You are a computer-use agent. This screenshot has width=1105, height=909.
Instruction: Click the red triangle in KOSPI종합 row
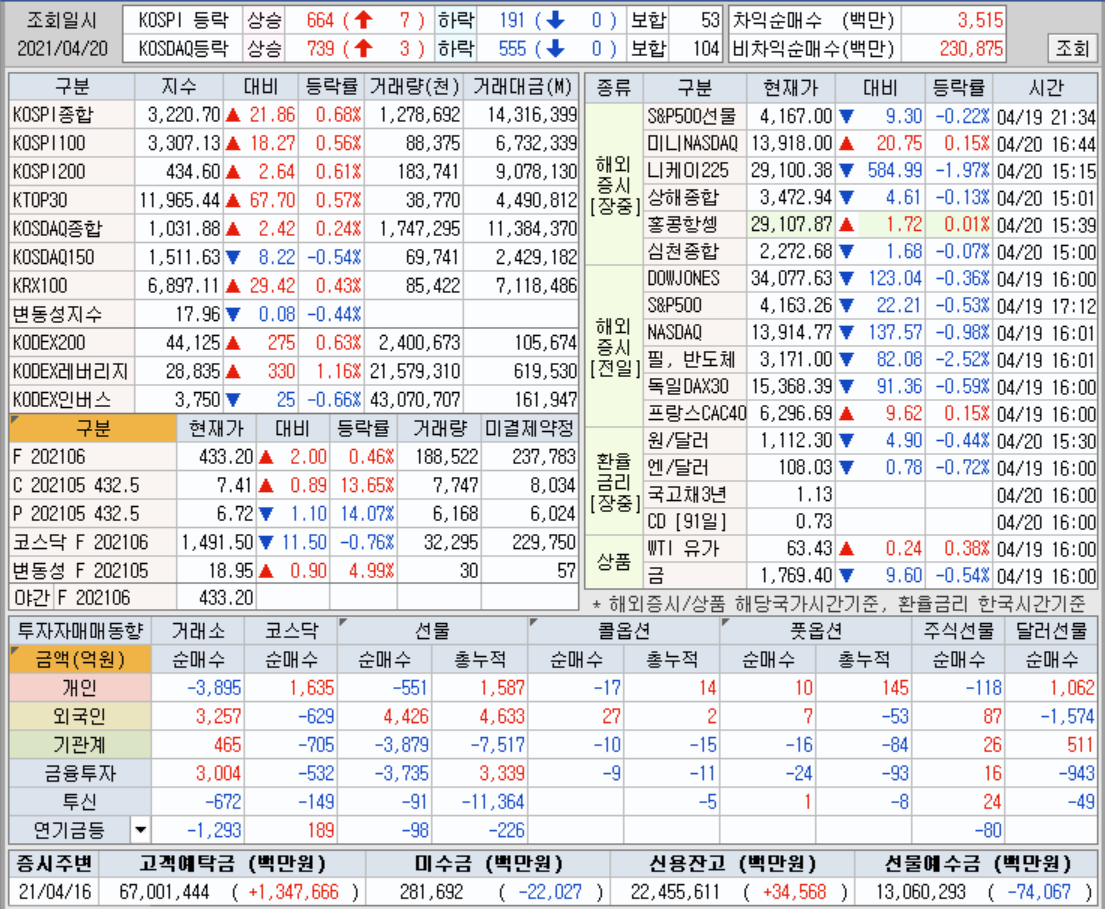point(233,115)
